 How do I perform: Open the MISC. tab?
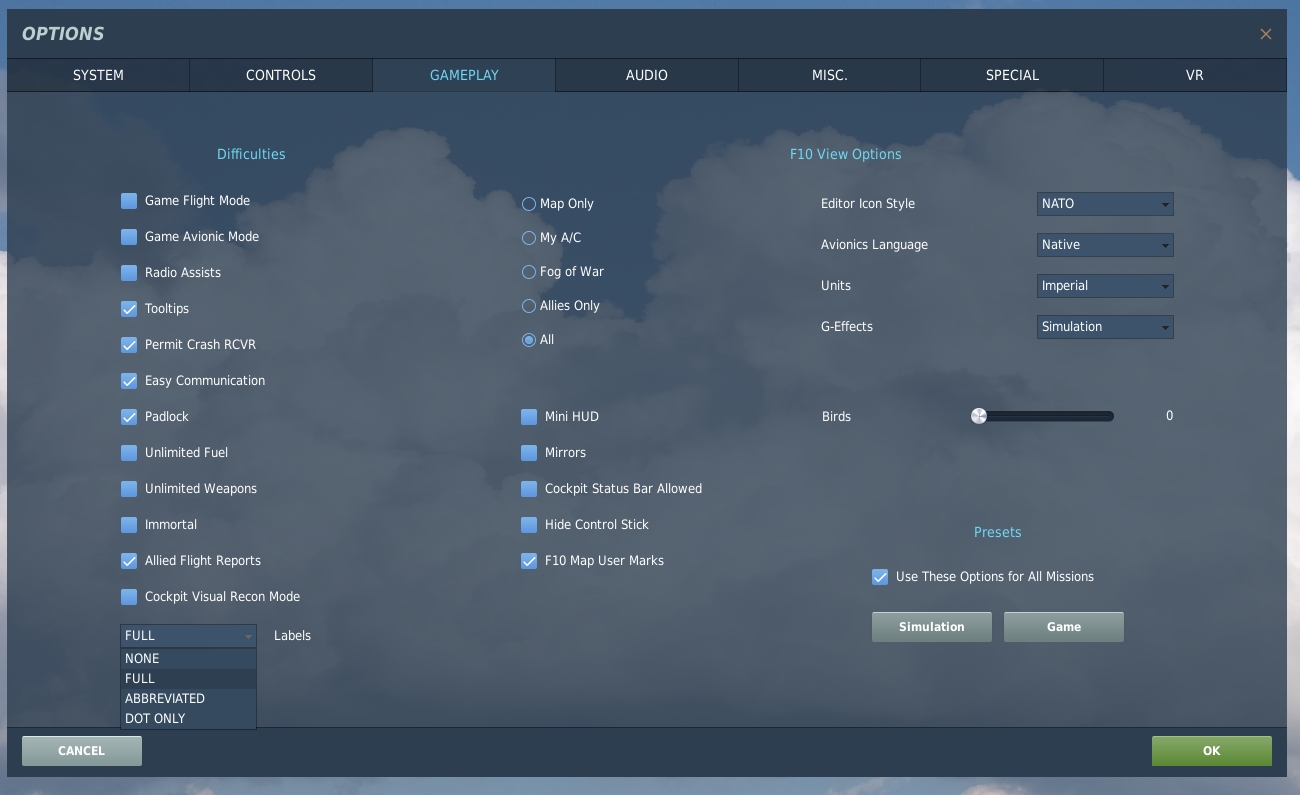[829, 75]
